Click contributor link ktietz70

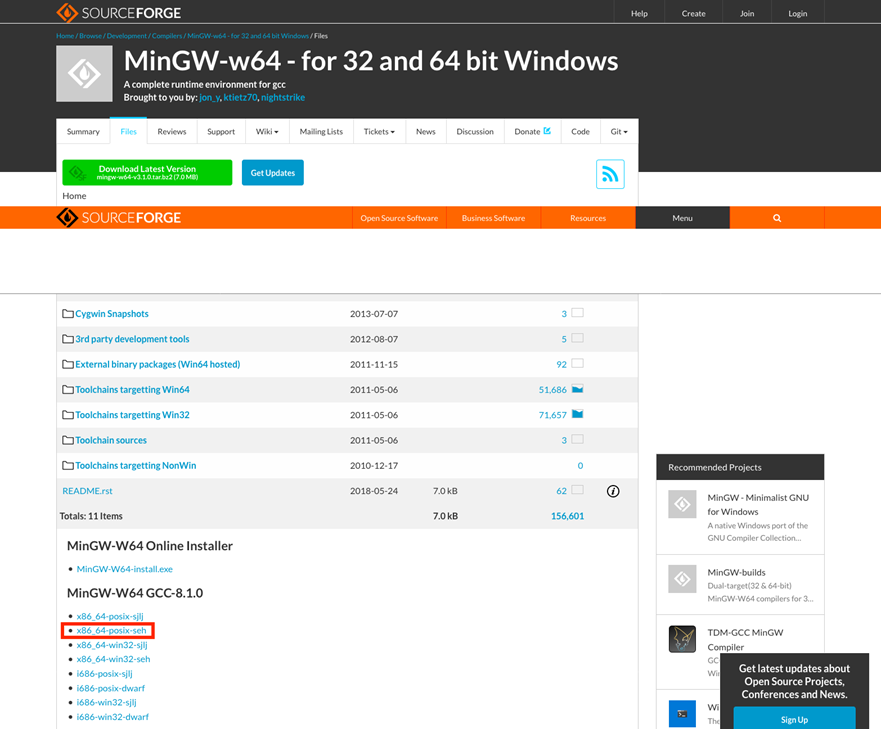point(240,97)
